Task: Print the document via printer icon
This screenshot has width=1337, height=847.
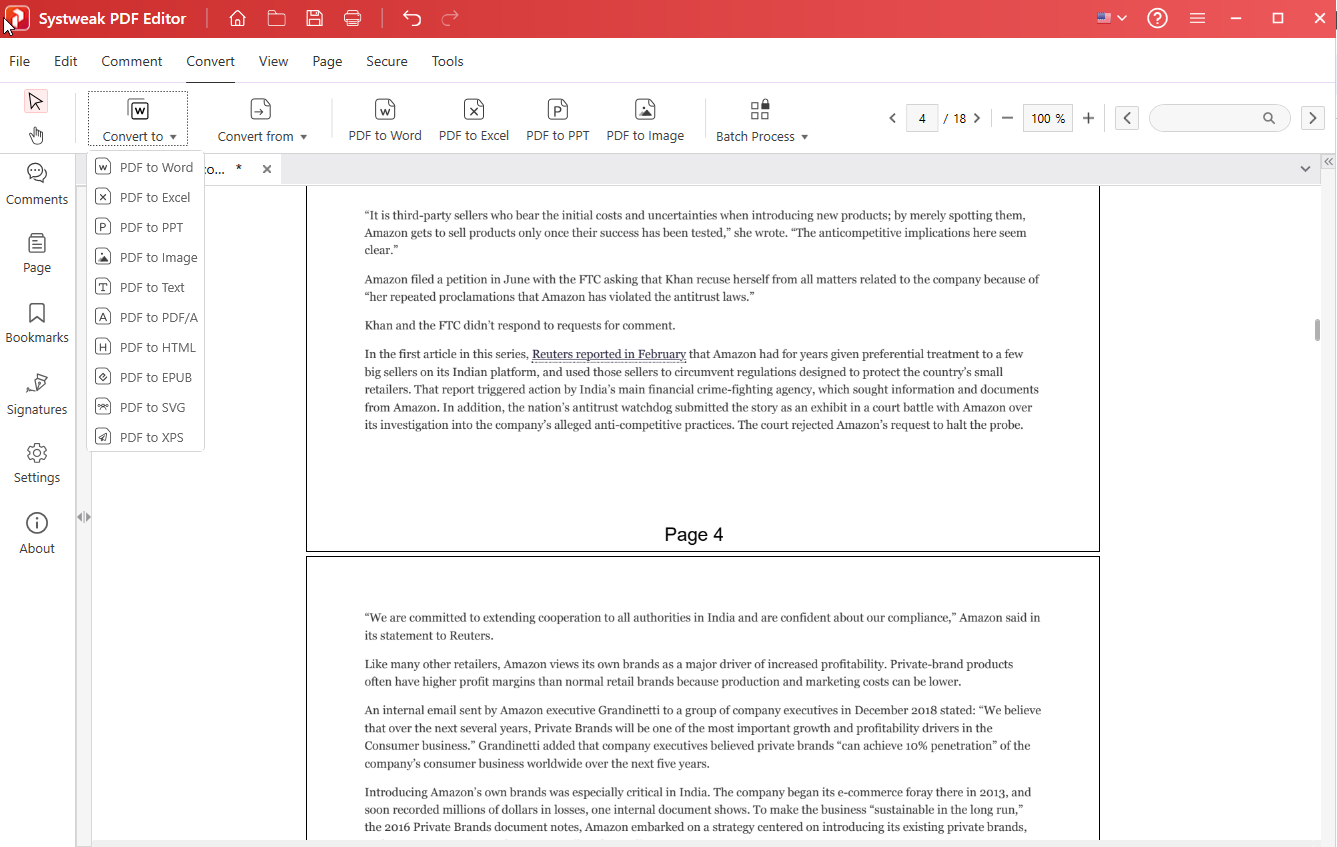Action: point(352,18)
